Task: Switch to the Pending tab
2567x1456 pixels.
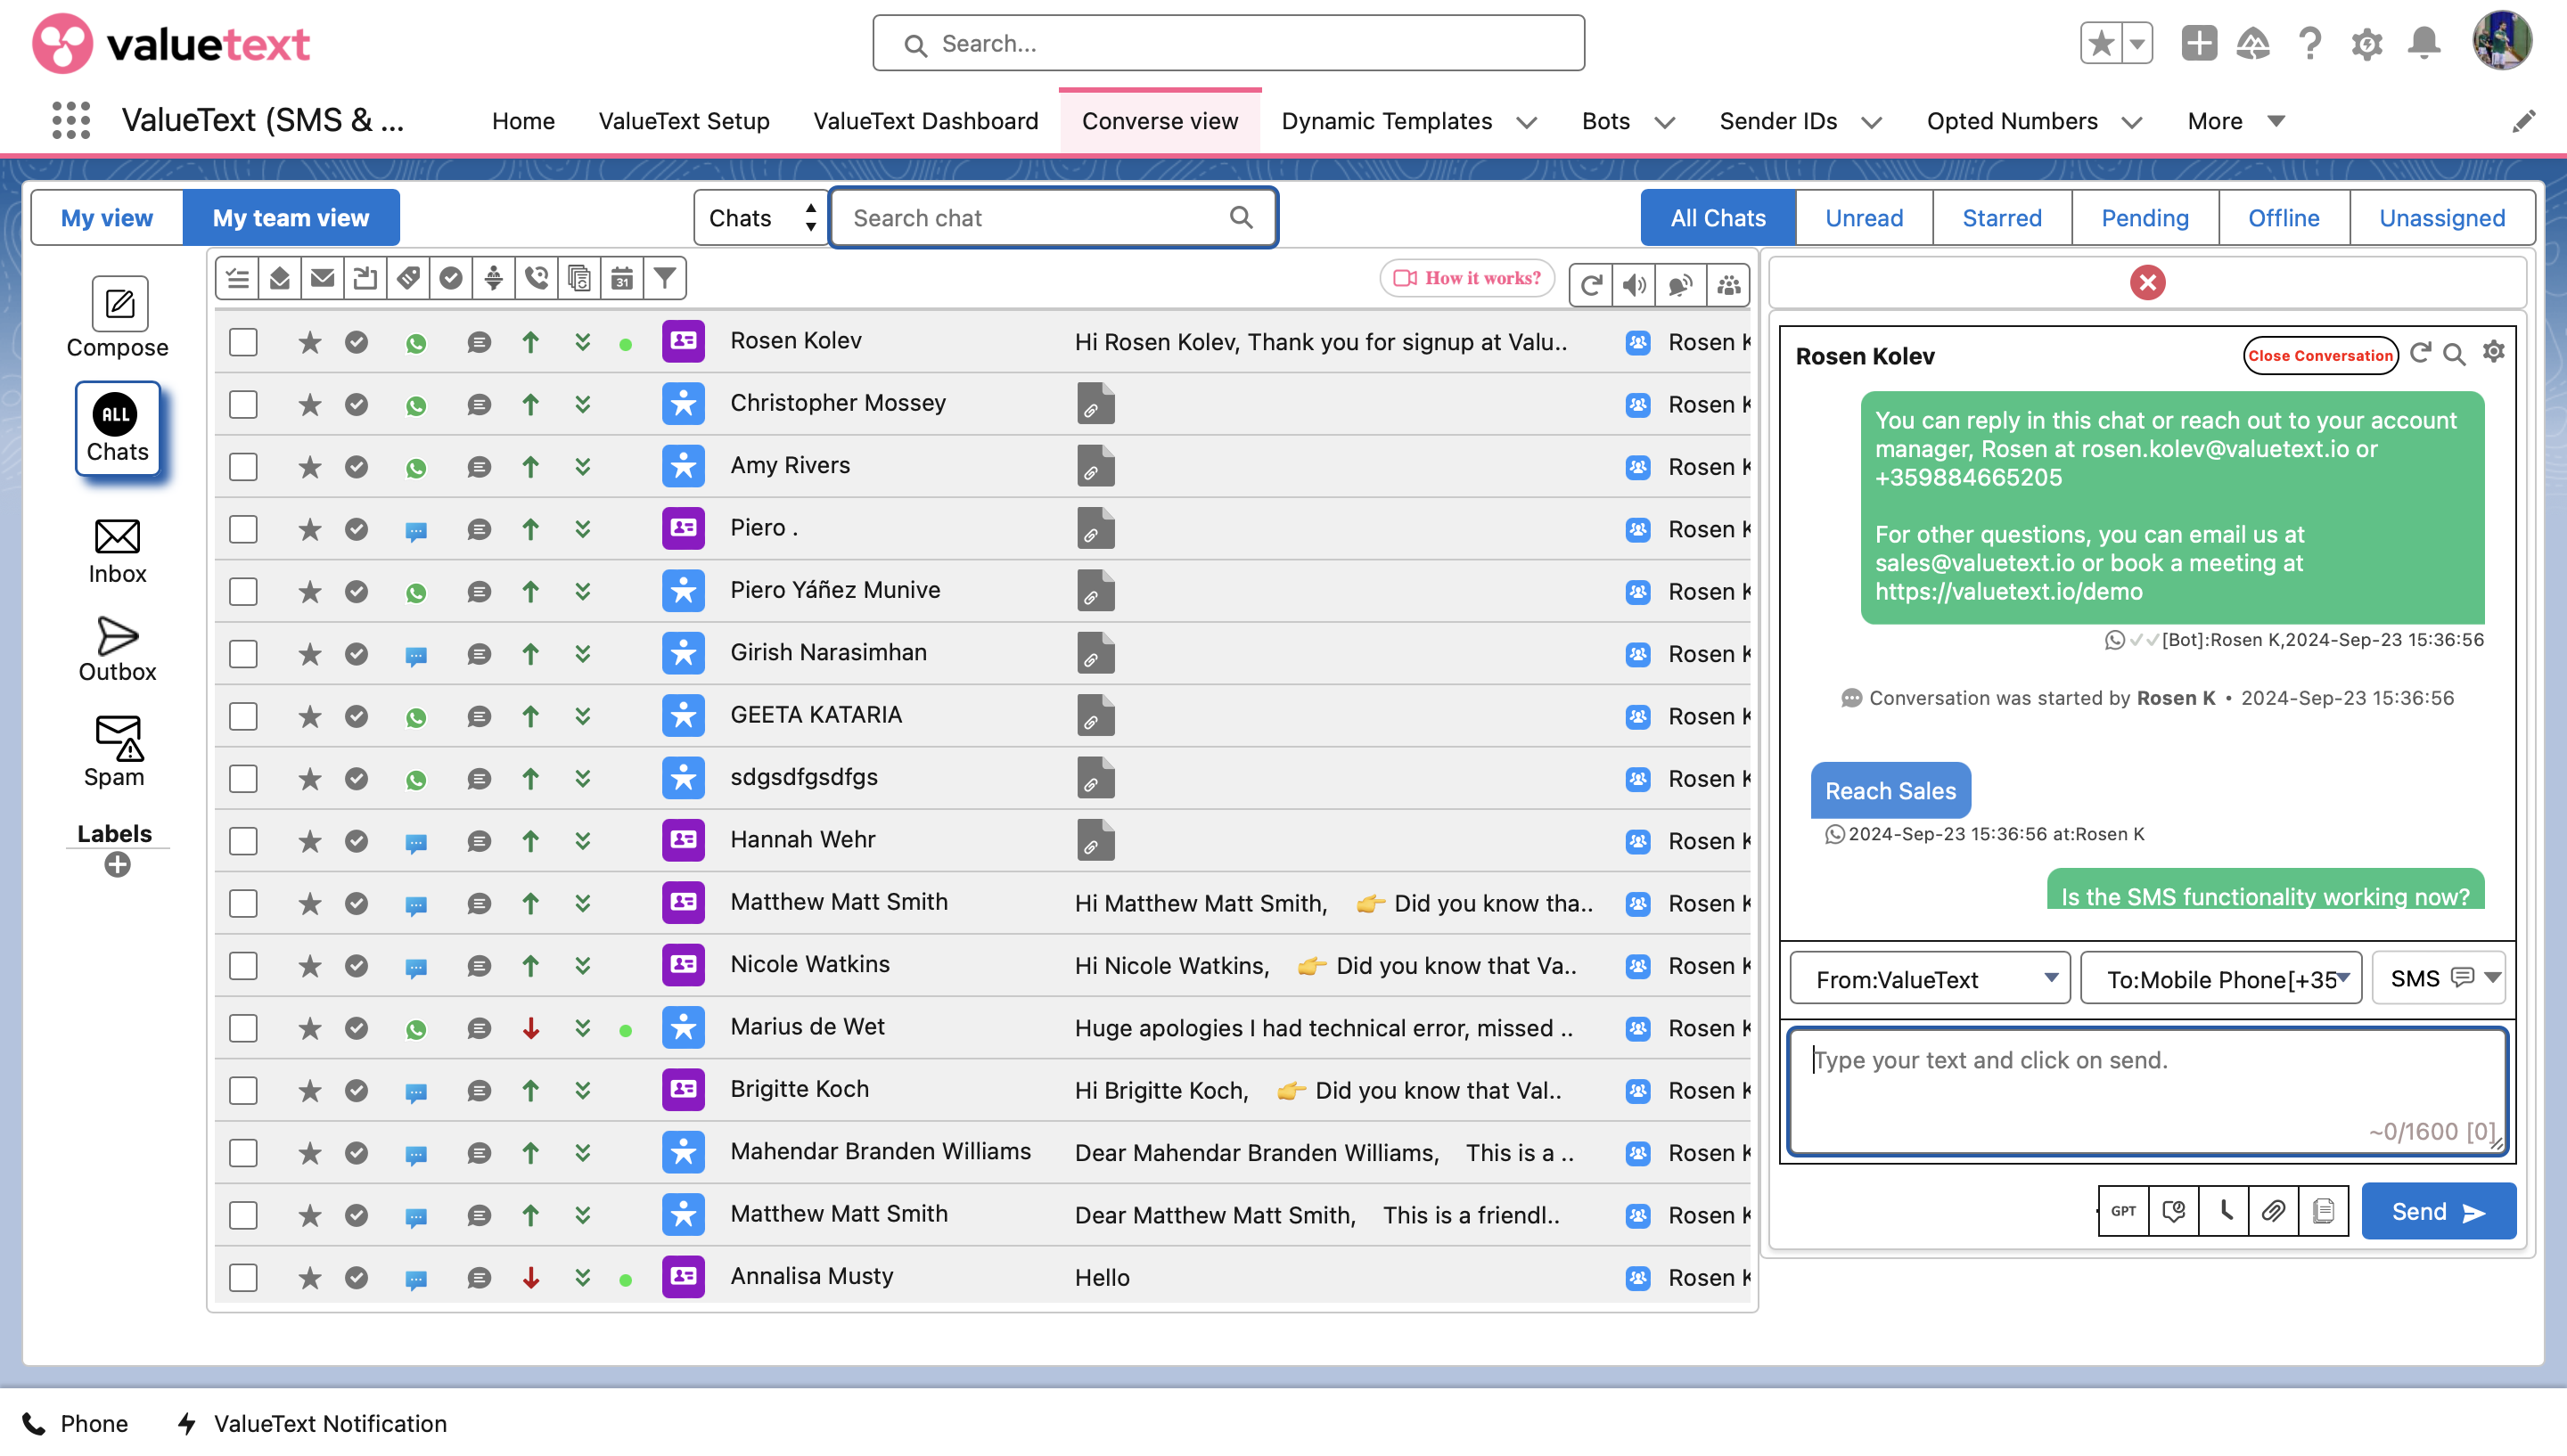Action: point(2145,217)
